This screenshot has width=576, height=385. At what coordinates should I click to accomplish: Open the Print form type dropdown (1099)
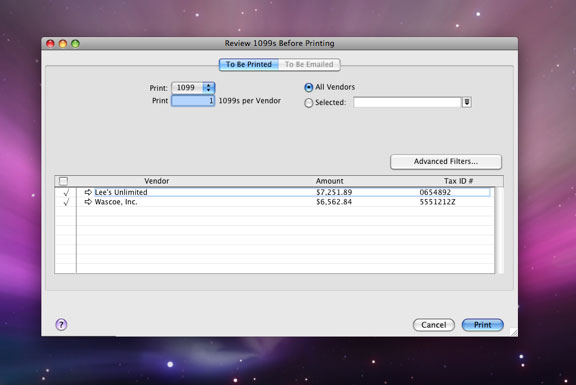point(193,88)
